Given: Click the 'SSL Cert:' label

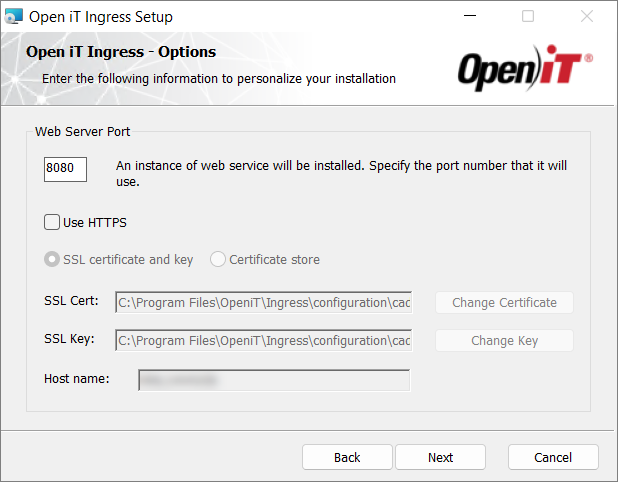Looking at the screenshot, I should tap(71, 301).
